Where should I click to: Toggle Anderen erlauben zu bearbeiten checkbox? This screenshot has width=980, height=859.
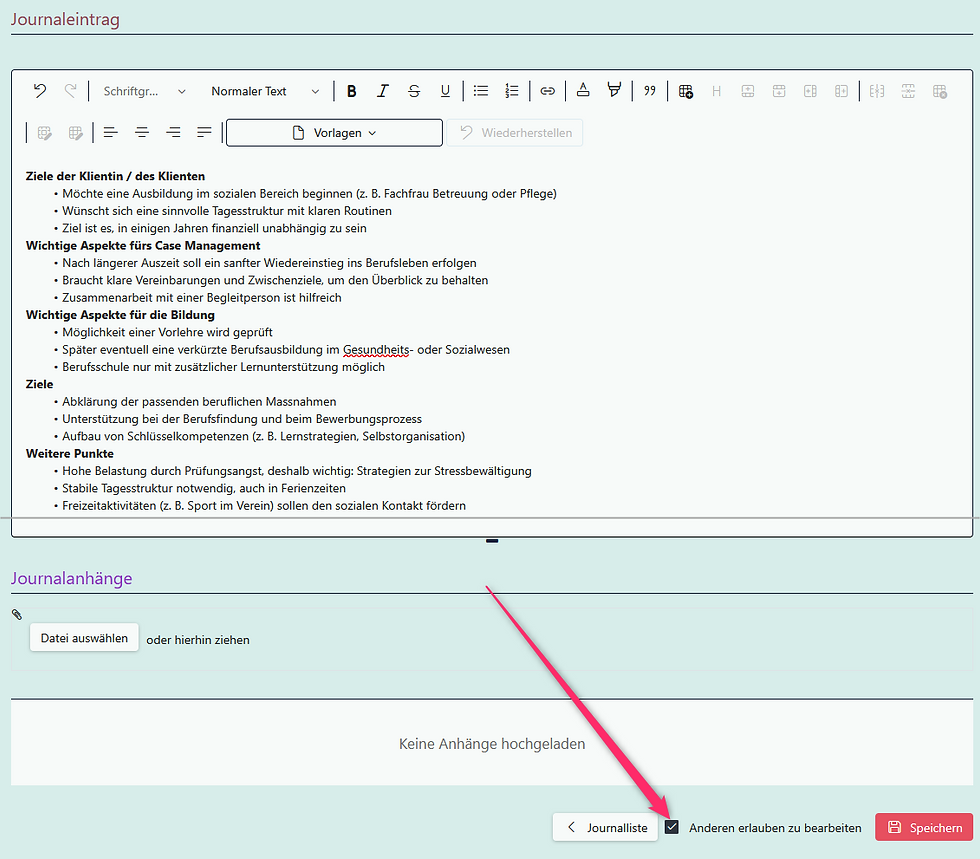pyautogui.click(x=672, y=827)
